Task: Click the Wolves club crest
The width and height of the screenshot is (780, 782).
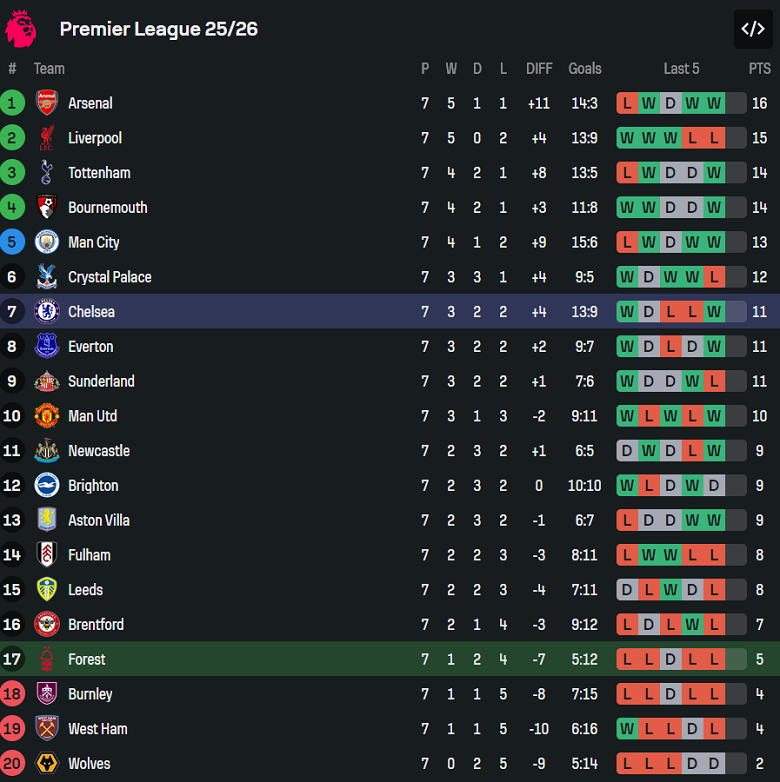Action: (x=47, y=764)
